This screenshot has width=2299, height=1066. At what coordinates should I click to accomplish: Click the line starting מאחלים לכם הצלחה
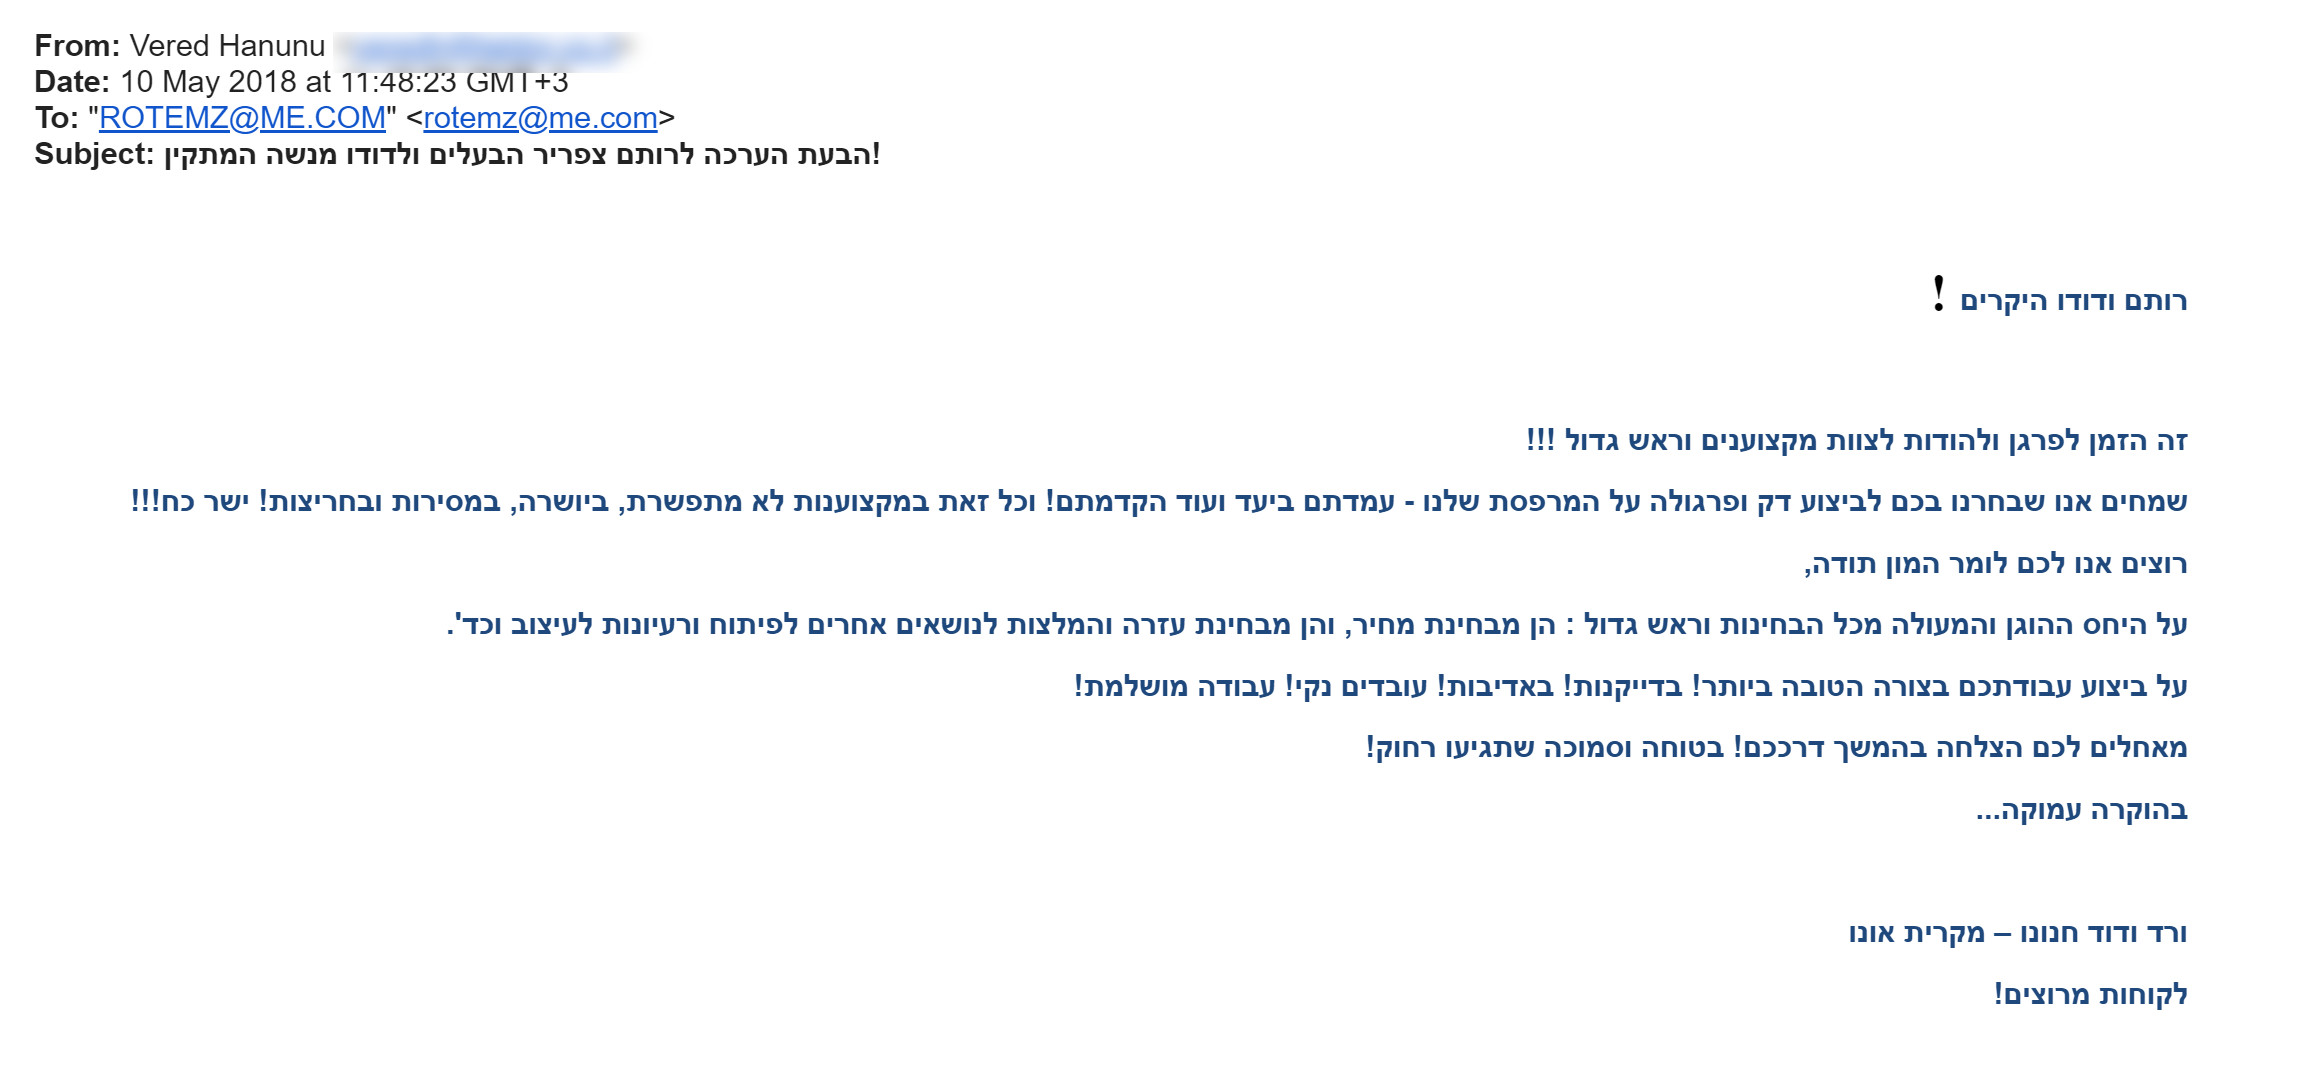pos(1777,748)
